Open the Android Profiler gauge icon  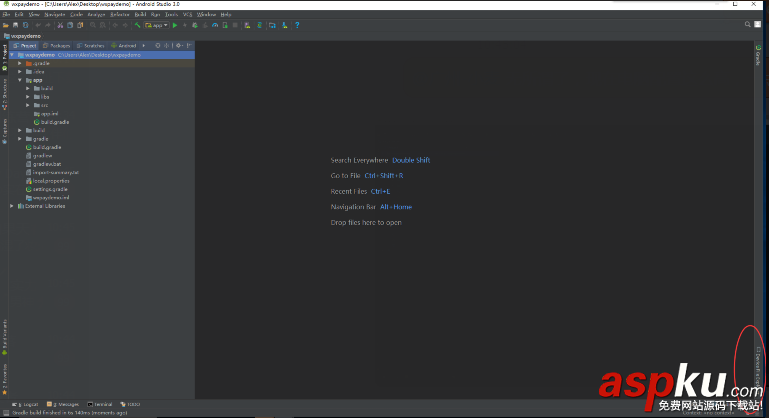tap(215, 25)
